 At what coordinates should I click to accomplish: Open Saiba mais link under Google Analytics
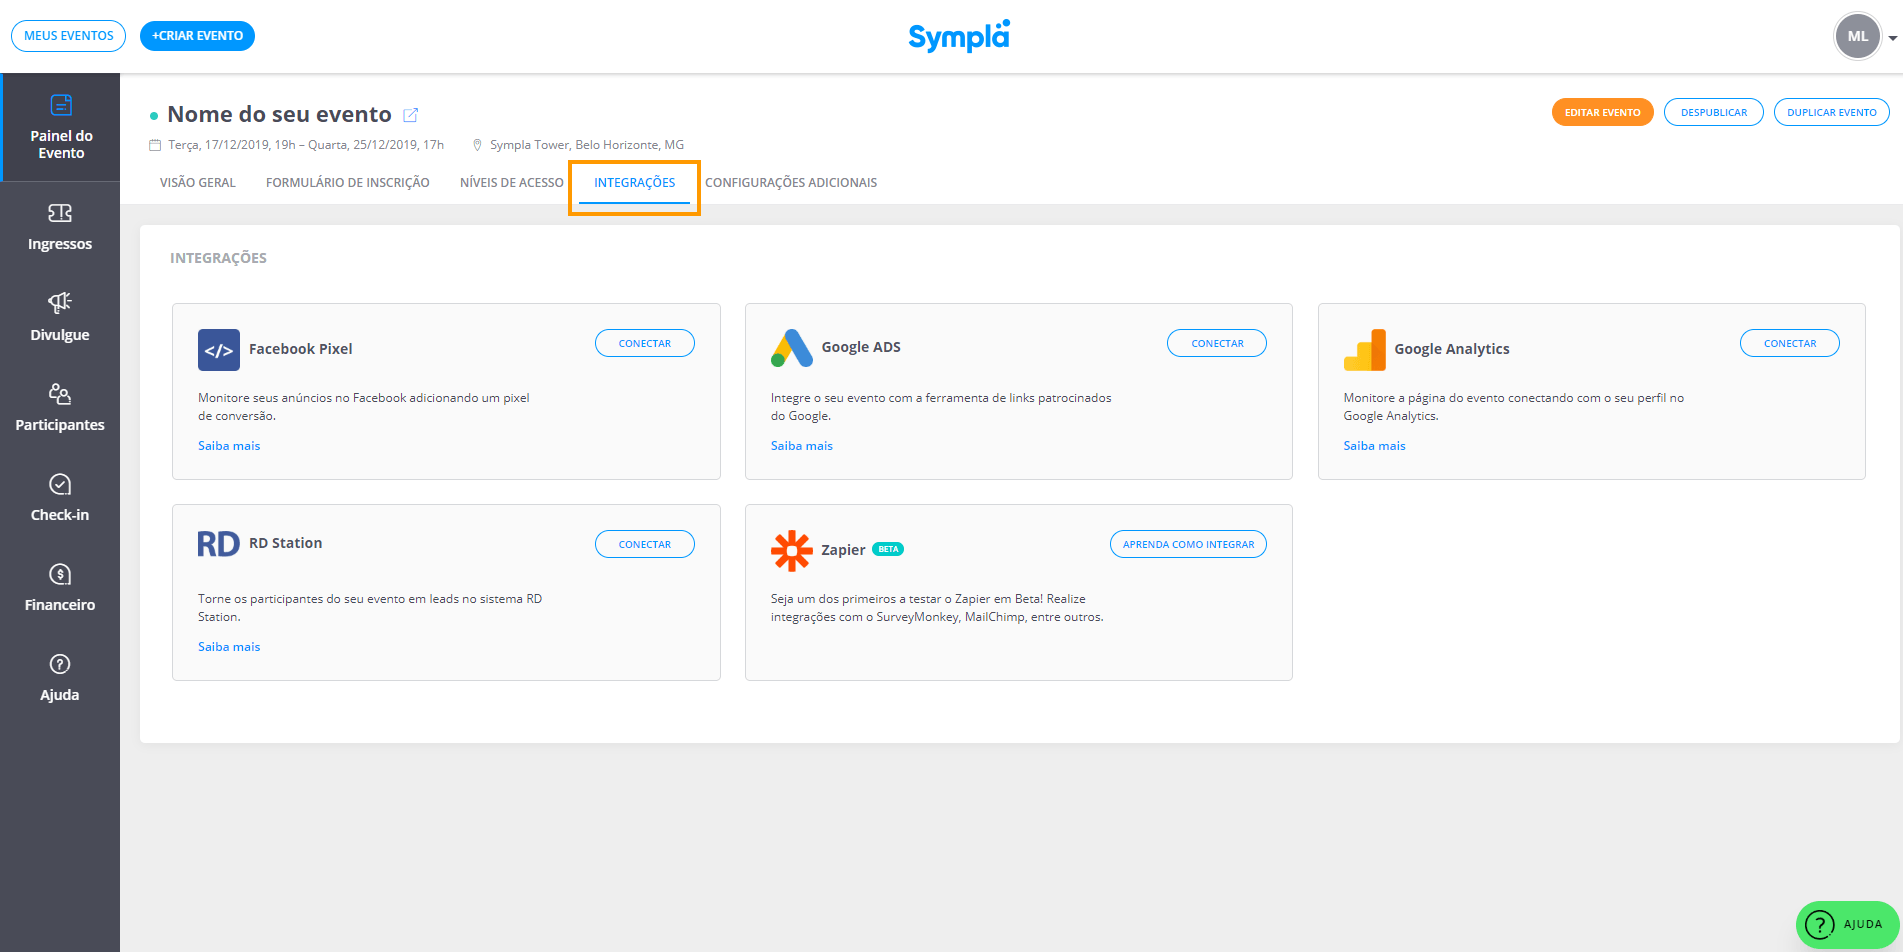pyautogui.click(x=1374, y=446)
